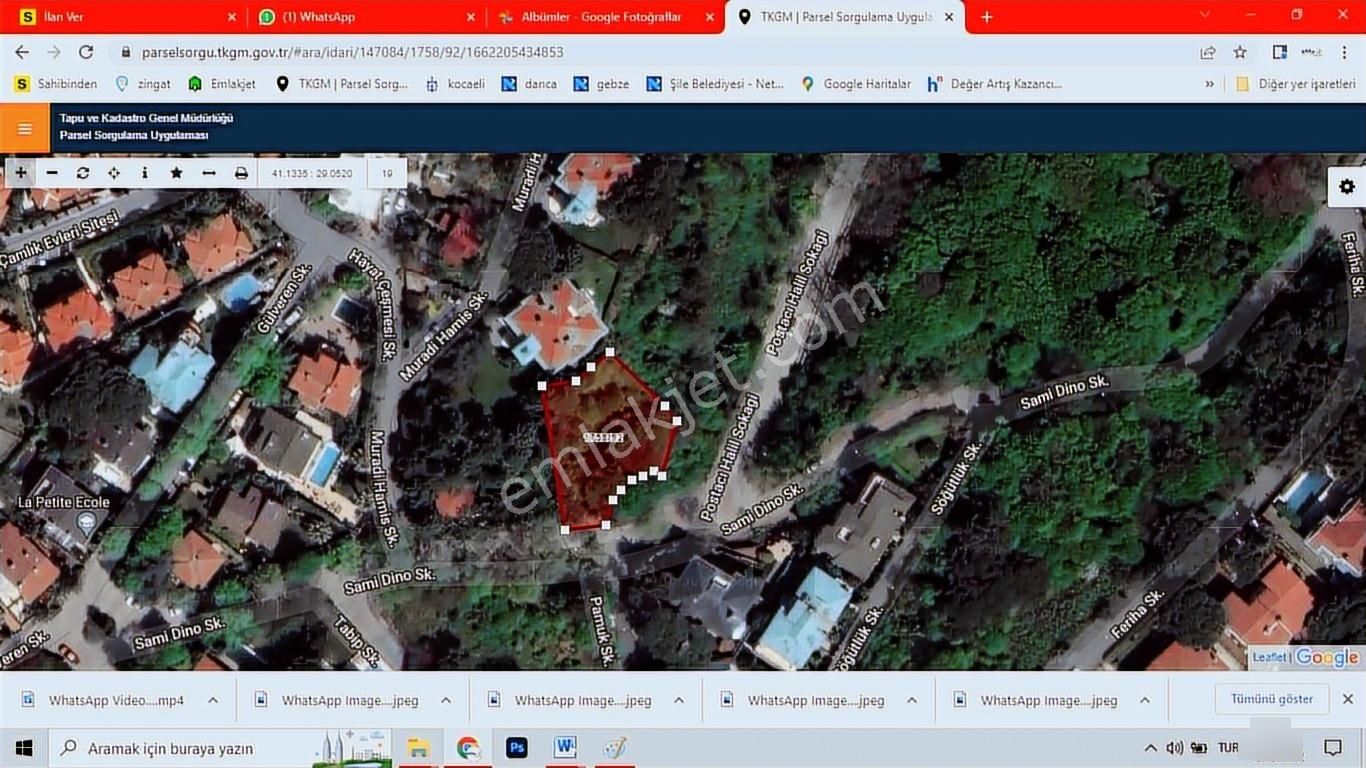Expand the overflow bookmarks with the double chevron

coord(1209,84)
